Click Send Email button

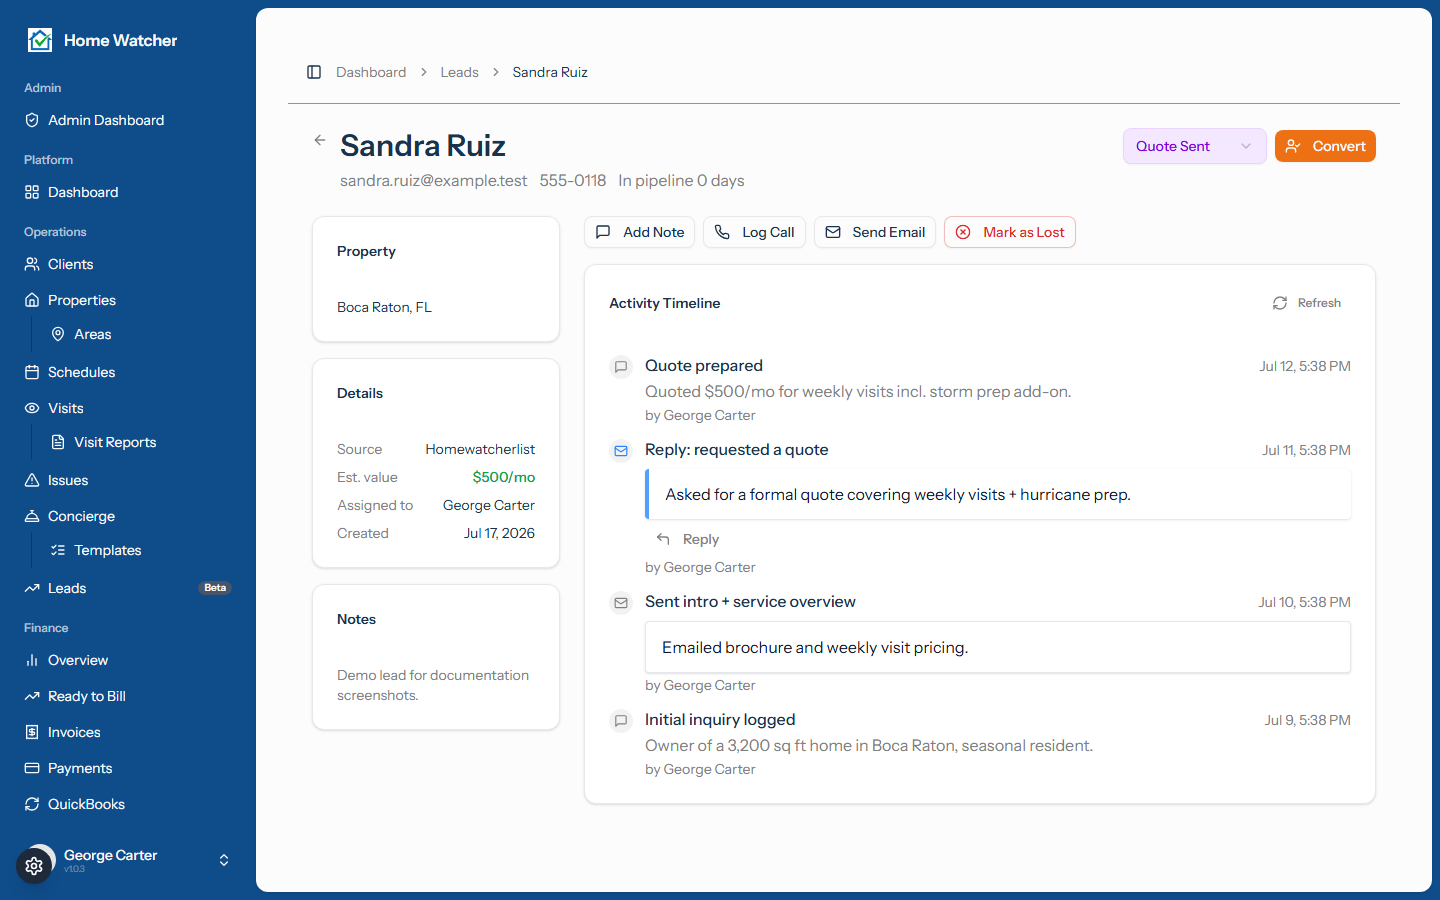[x=875, y=232]
